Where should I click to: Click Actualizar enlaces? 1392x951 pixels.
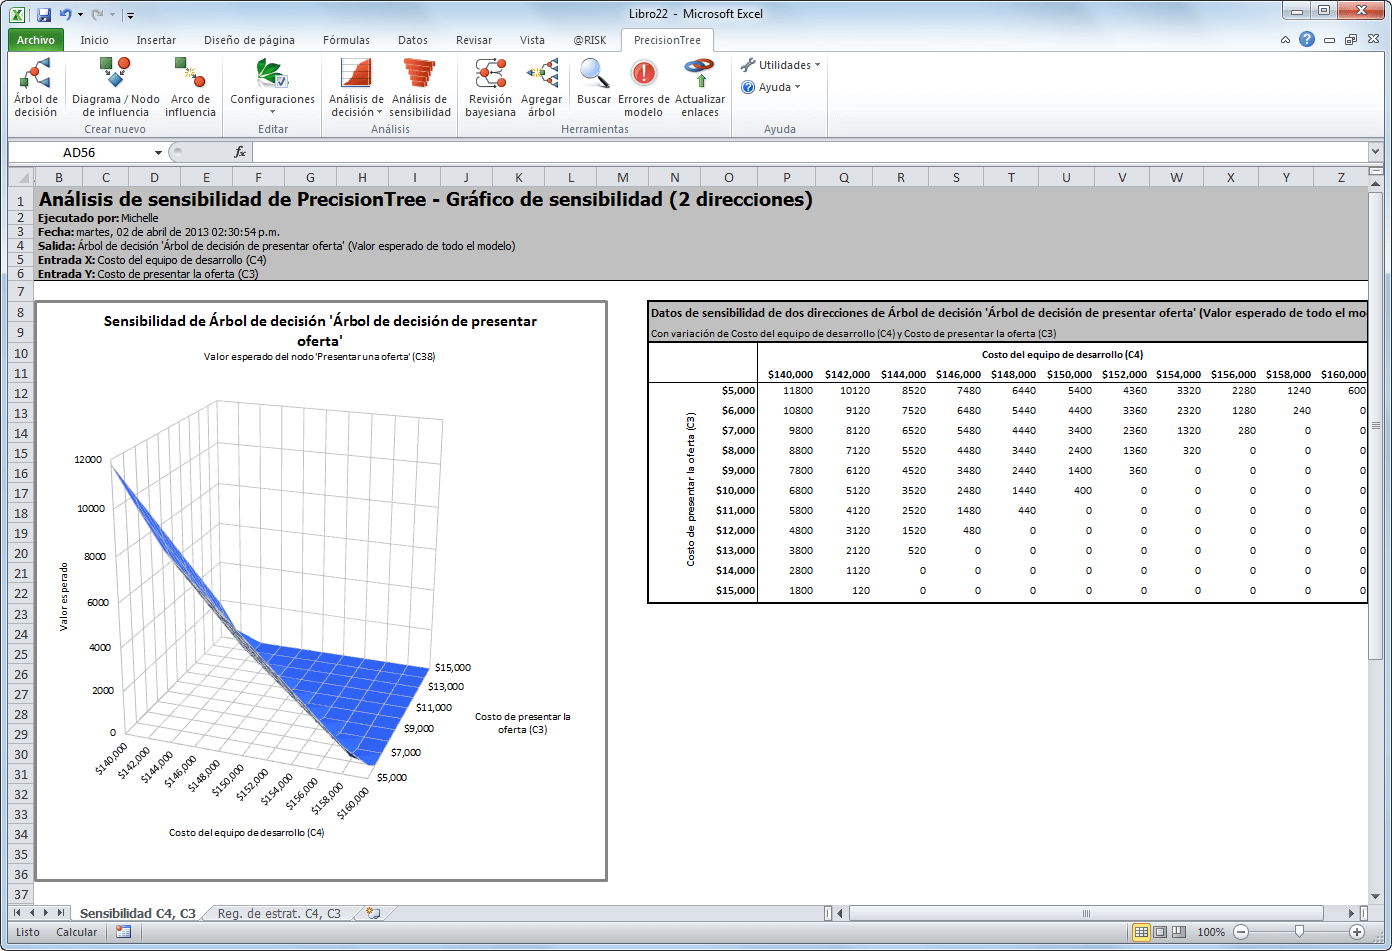tap(700, 88)
